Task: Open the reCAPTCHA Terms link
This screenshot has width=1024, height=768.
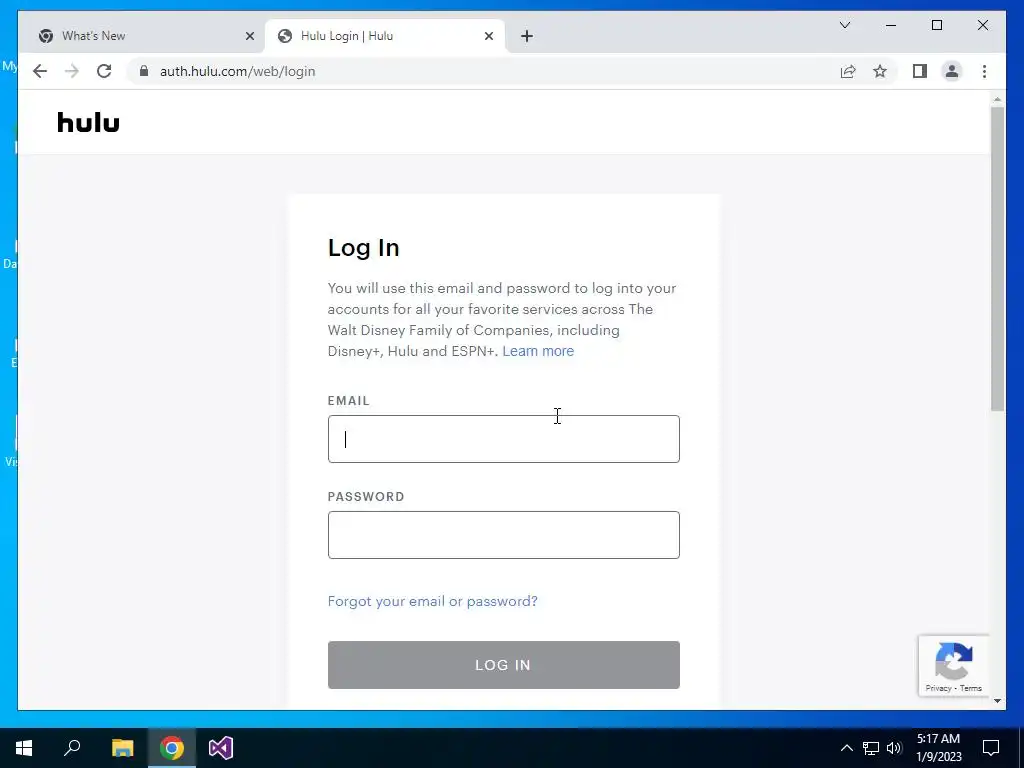Action: 970,688
